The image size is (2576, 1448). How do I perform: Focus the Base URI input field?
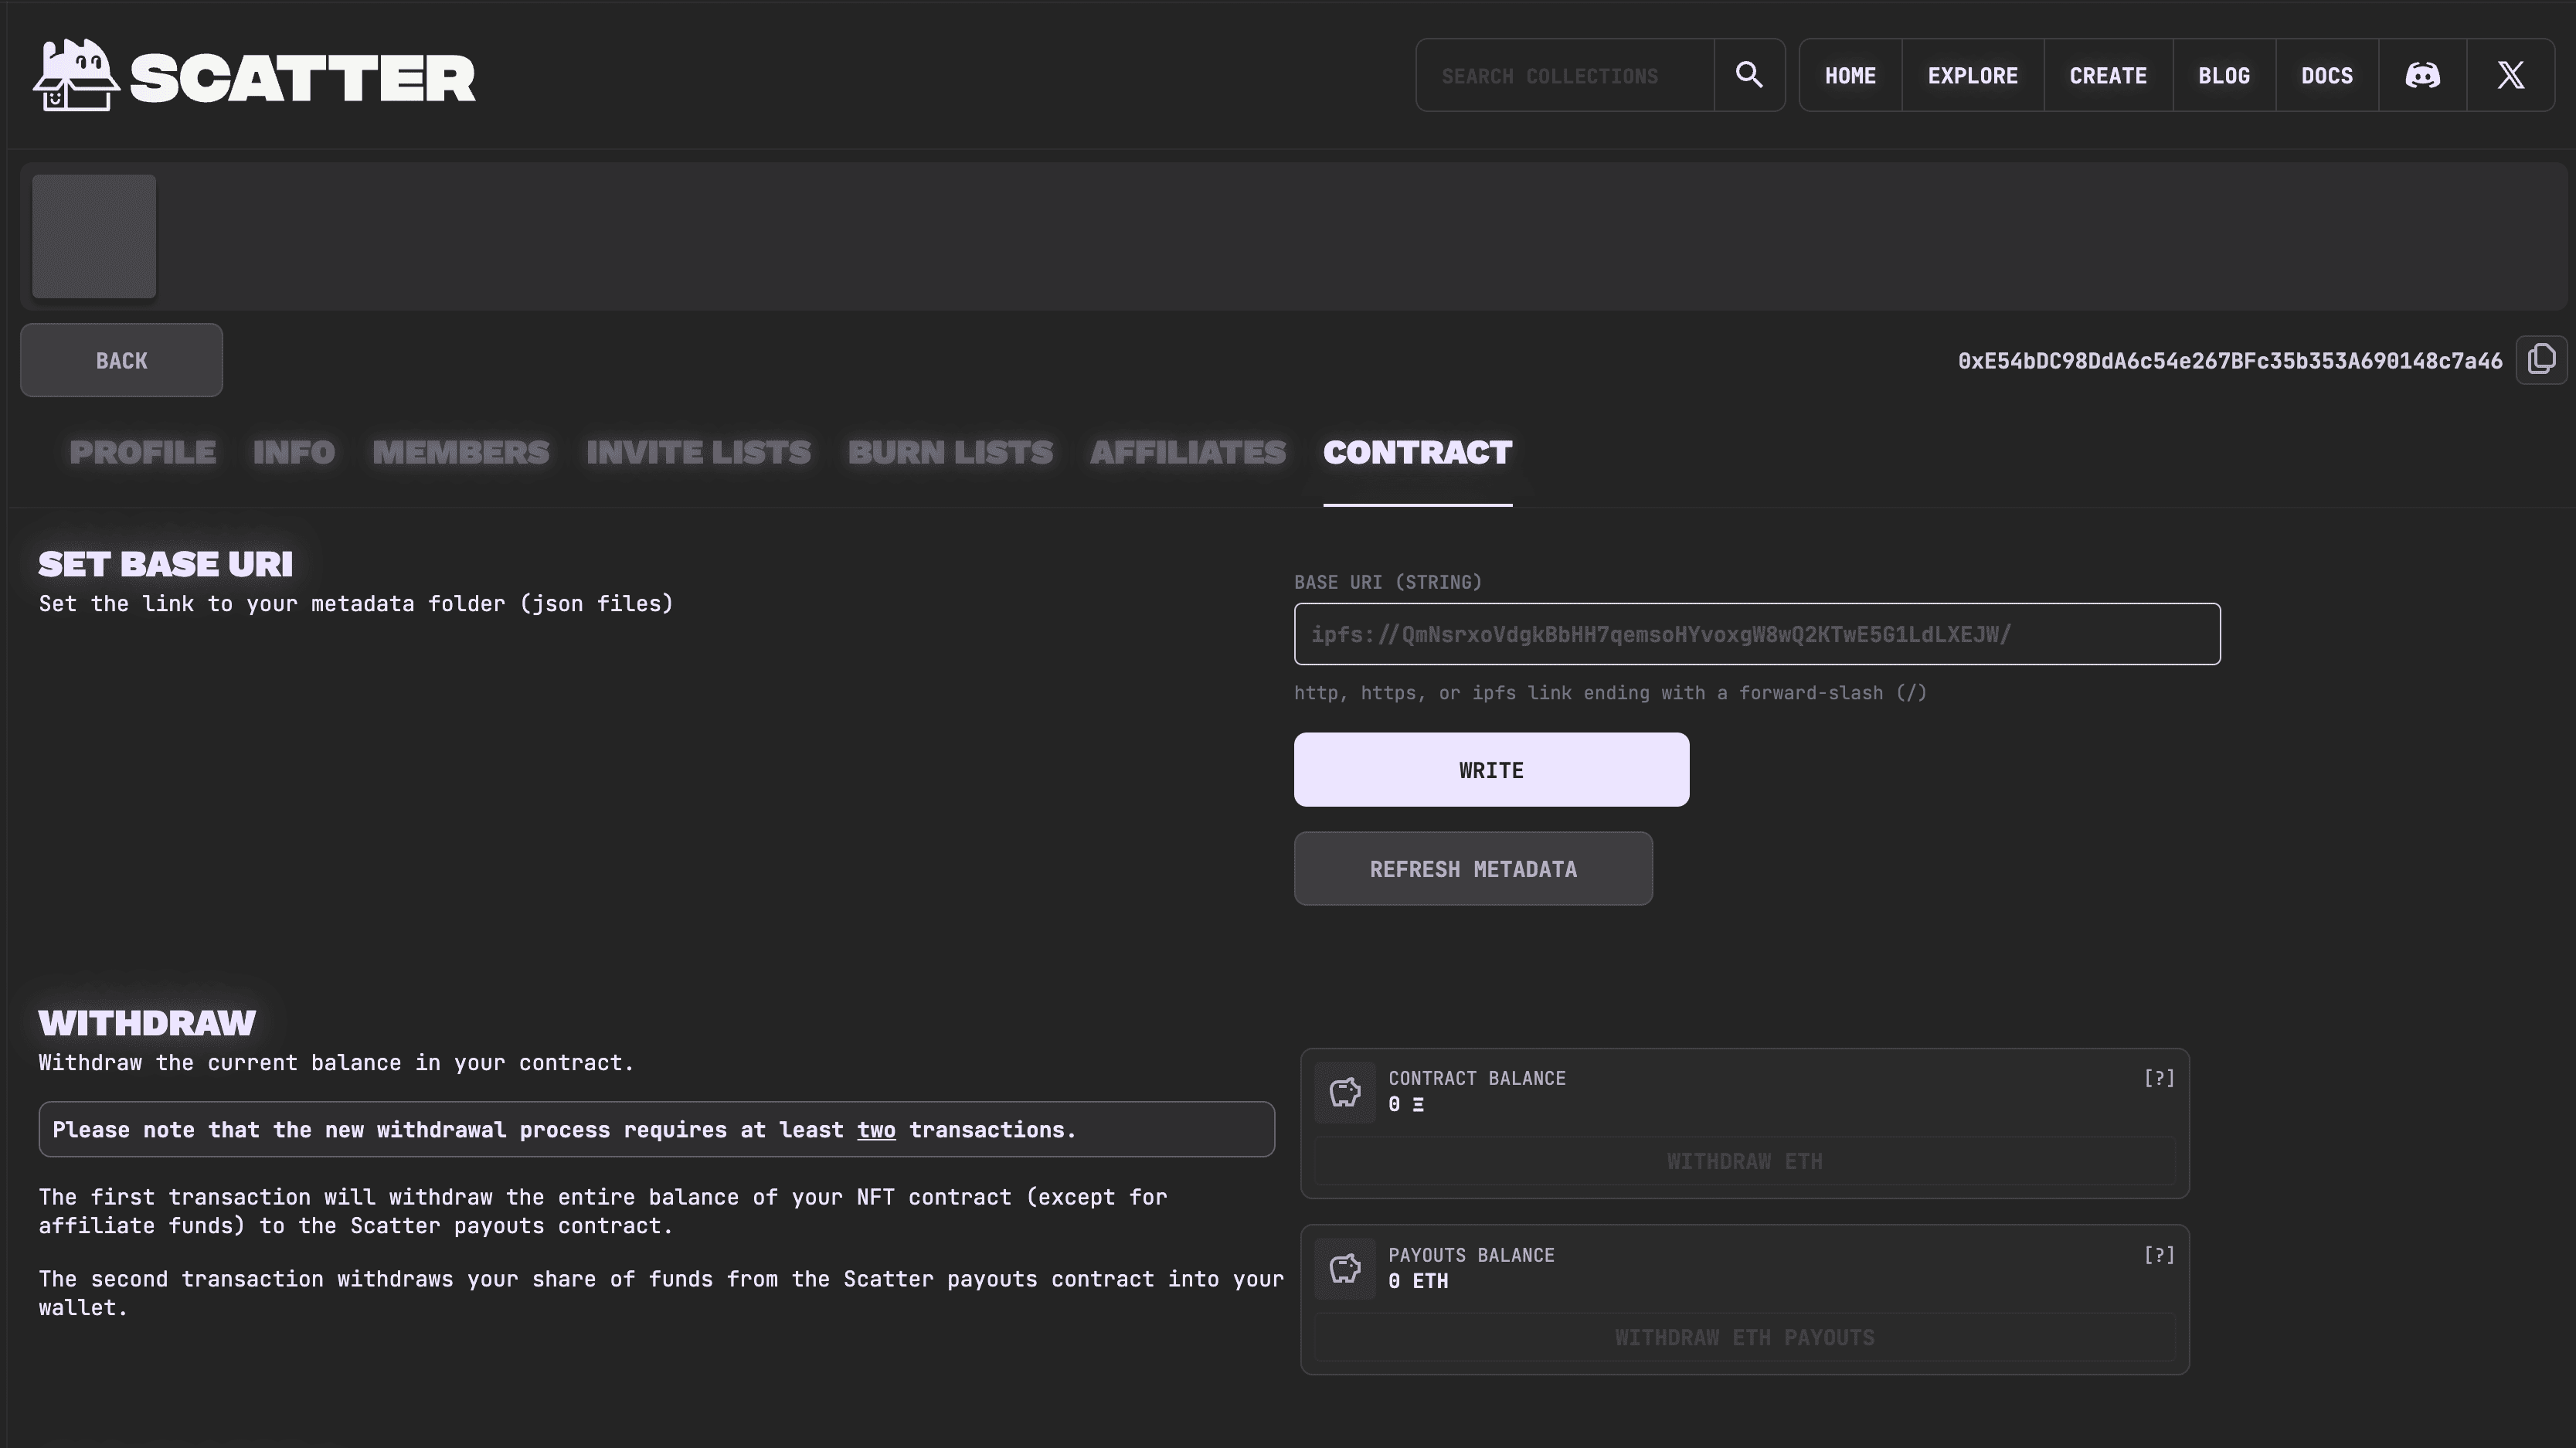[x=1756, y=634]
